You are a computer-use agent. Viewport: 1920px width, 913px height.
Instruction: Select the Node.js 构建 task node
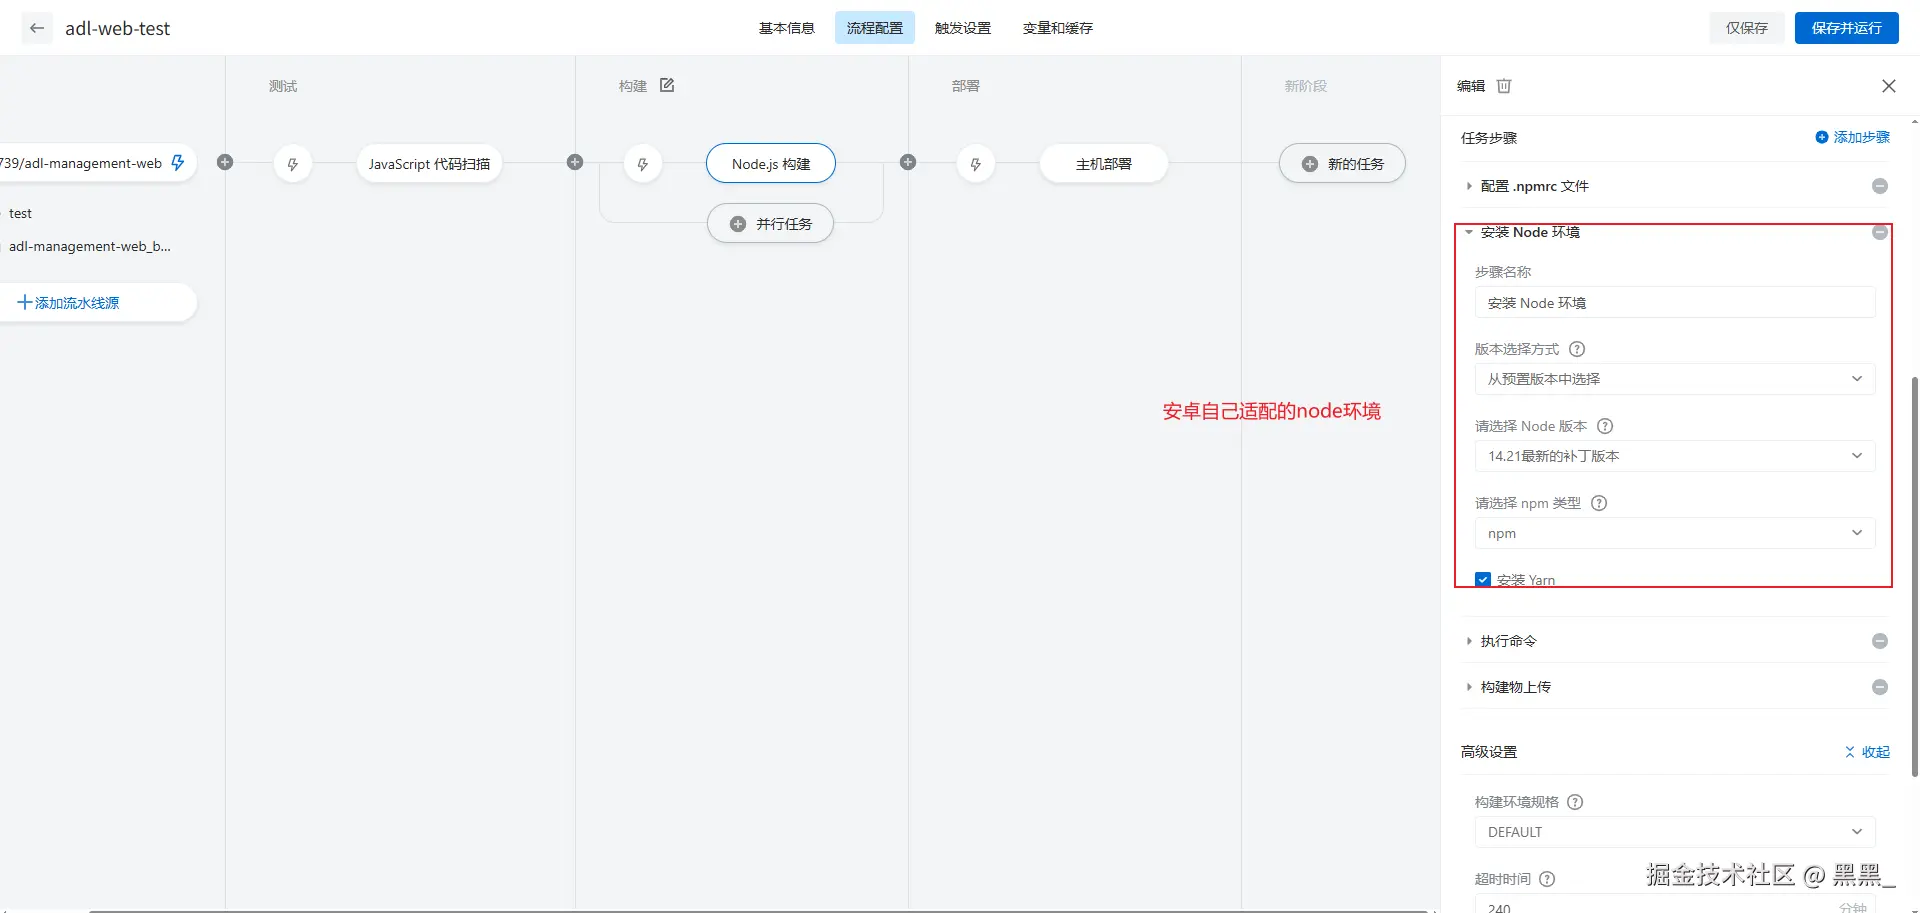click(x=771, y=164)
